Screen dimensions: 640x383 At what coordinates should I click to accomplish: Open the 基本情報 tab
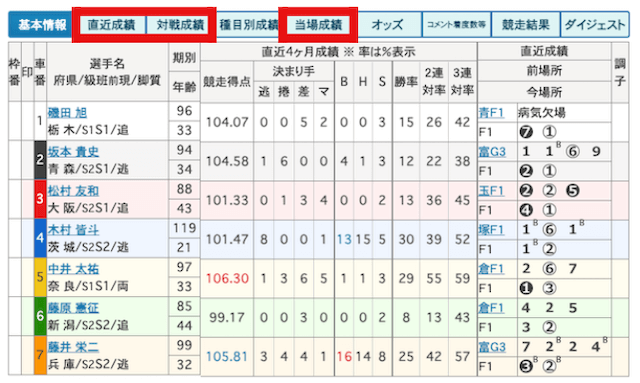click(41, 25)
